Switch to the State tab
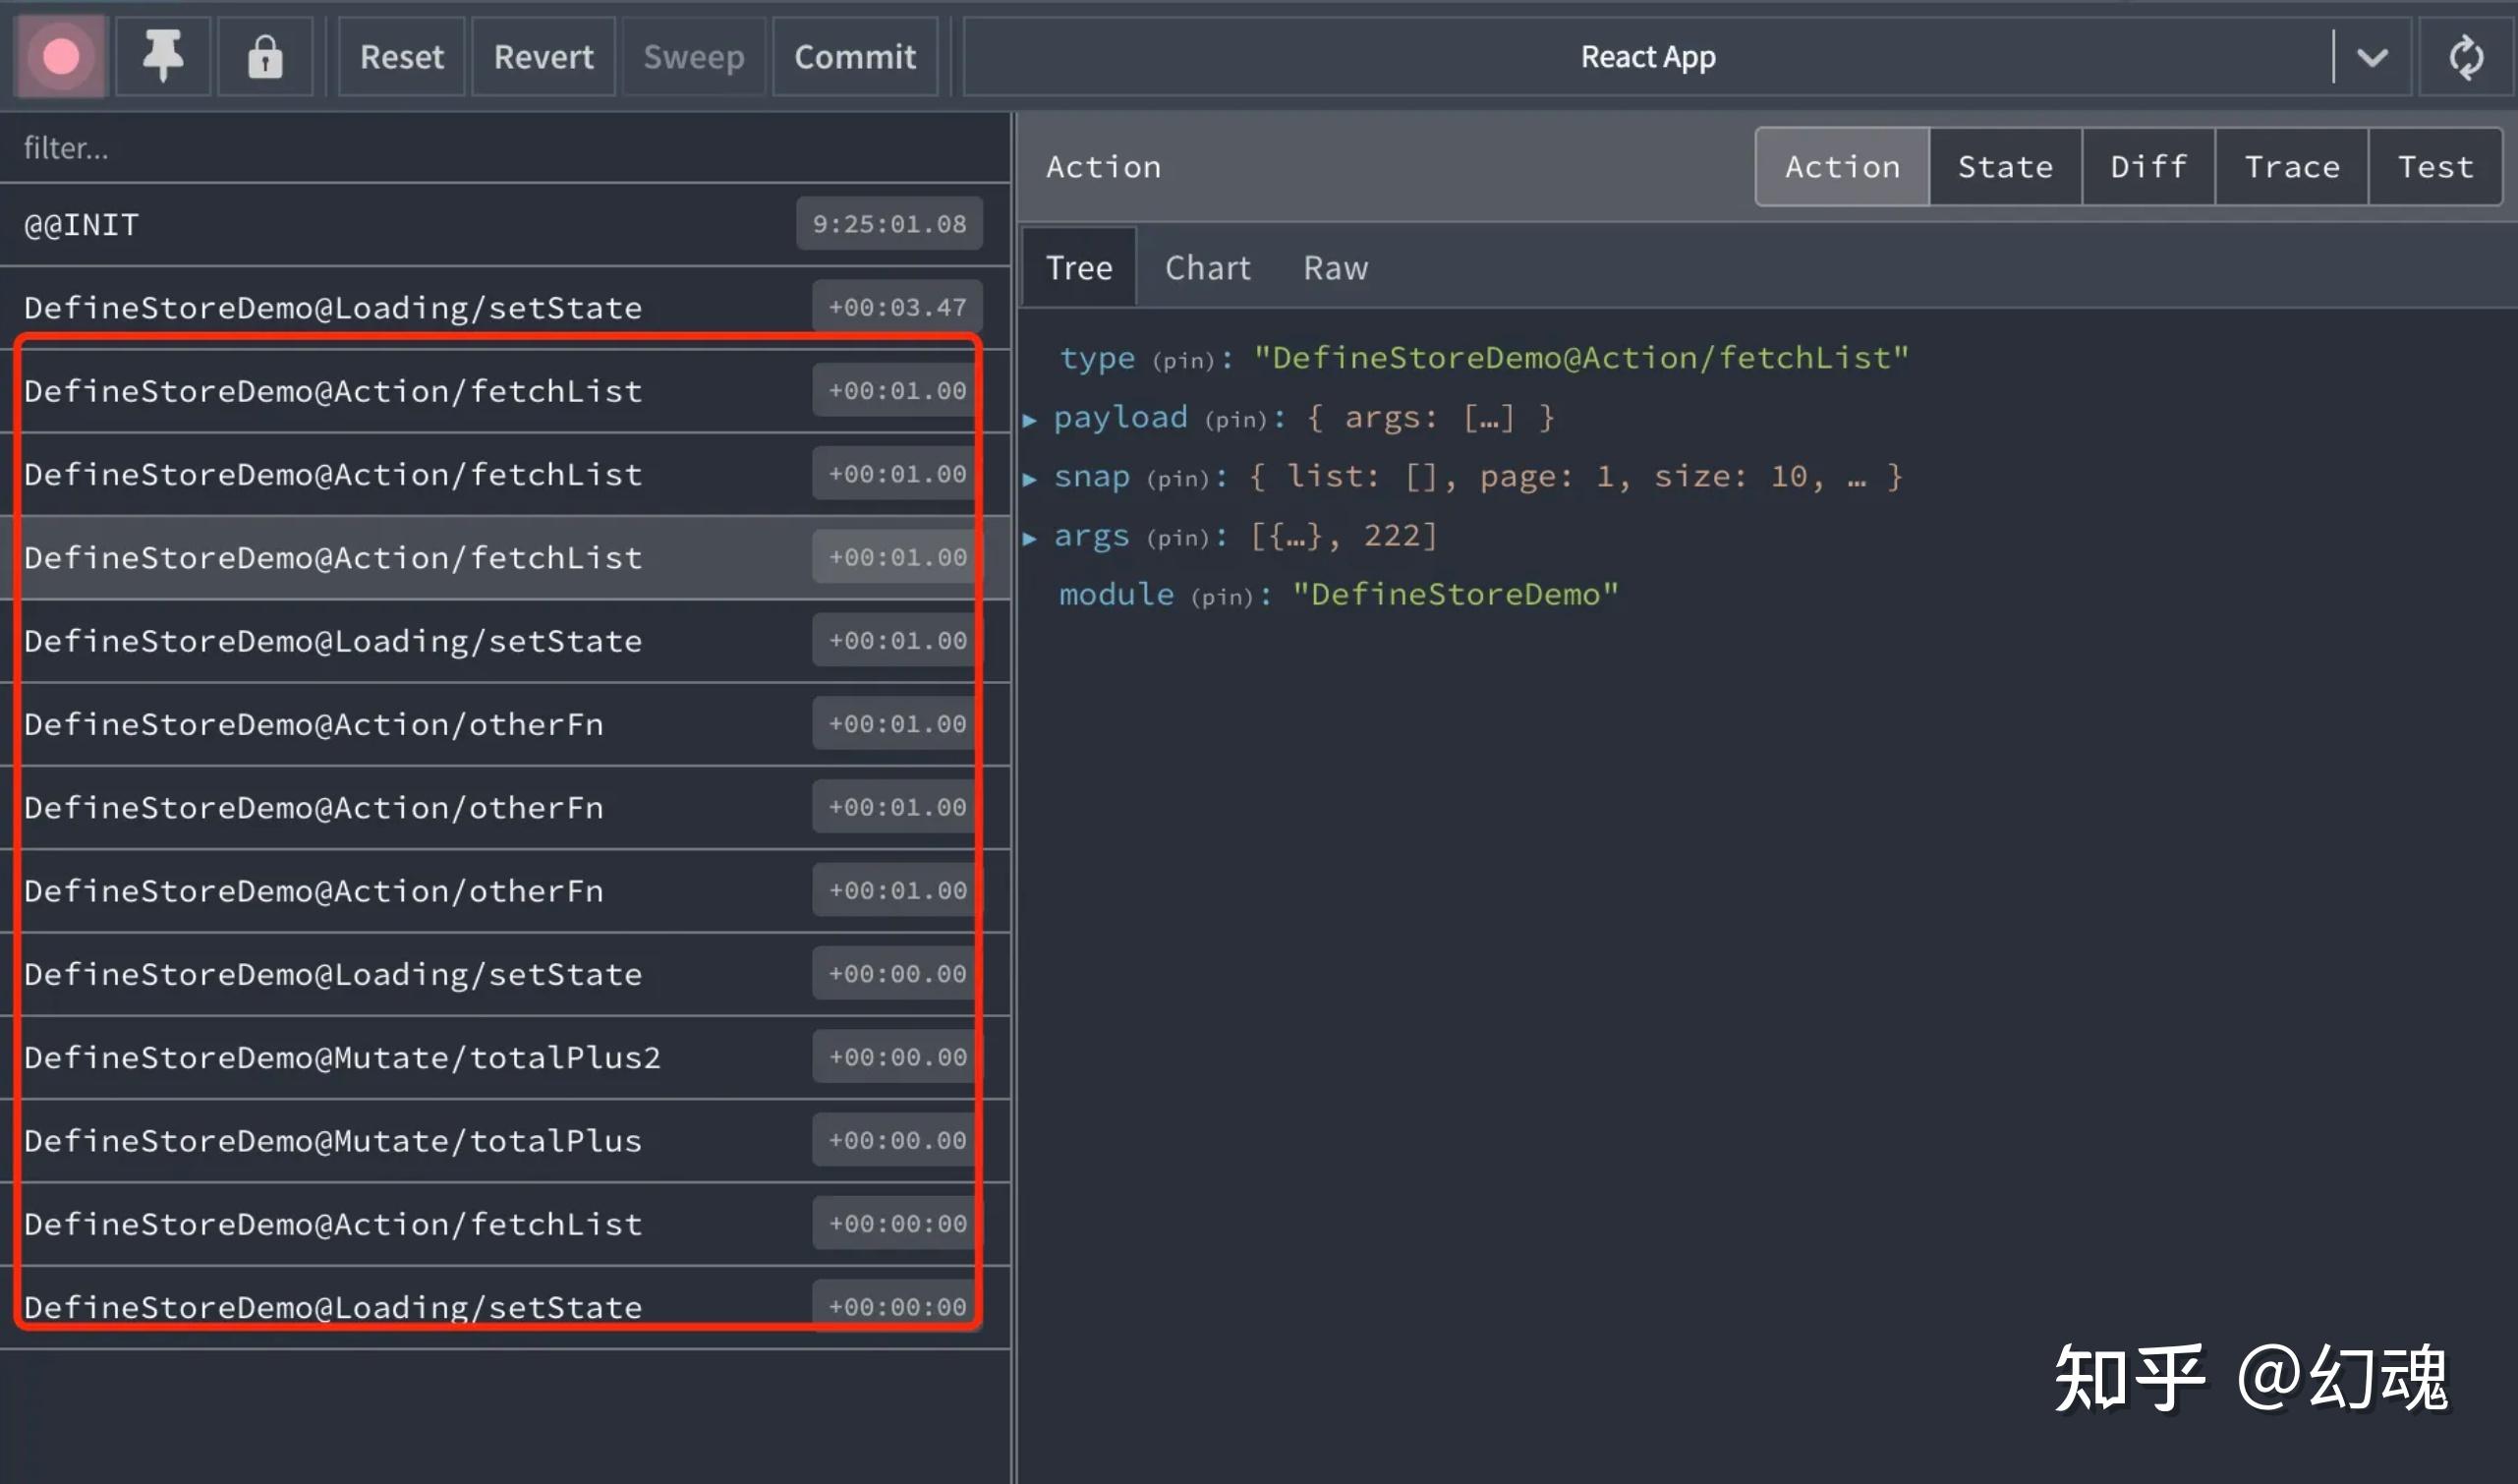2518x1484 pixels. click(x=2004, y=167)
